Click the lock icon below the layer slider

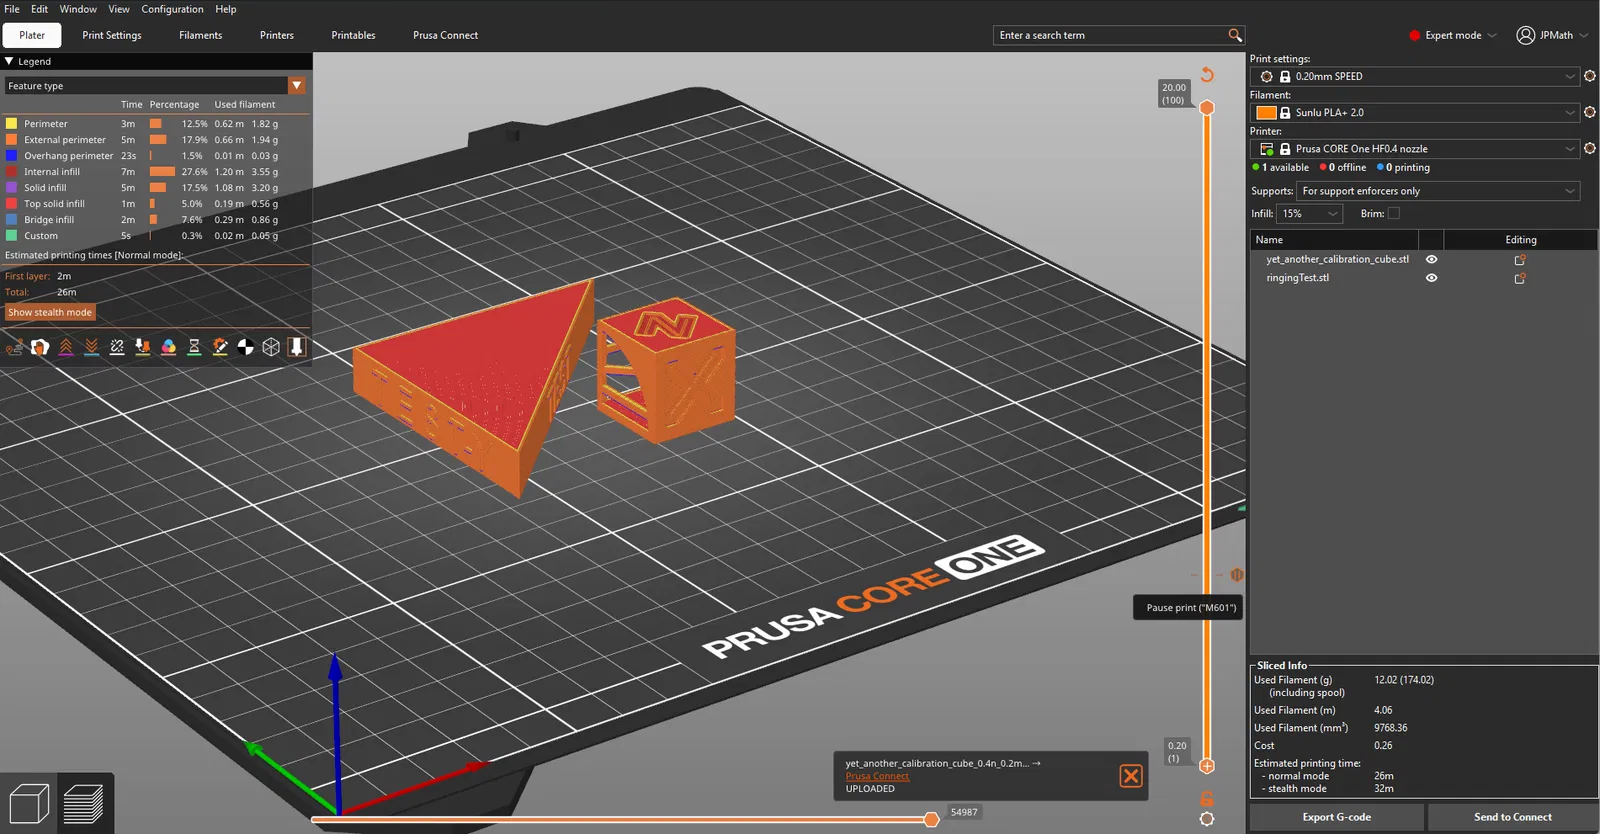(1207, 798)
